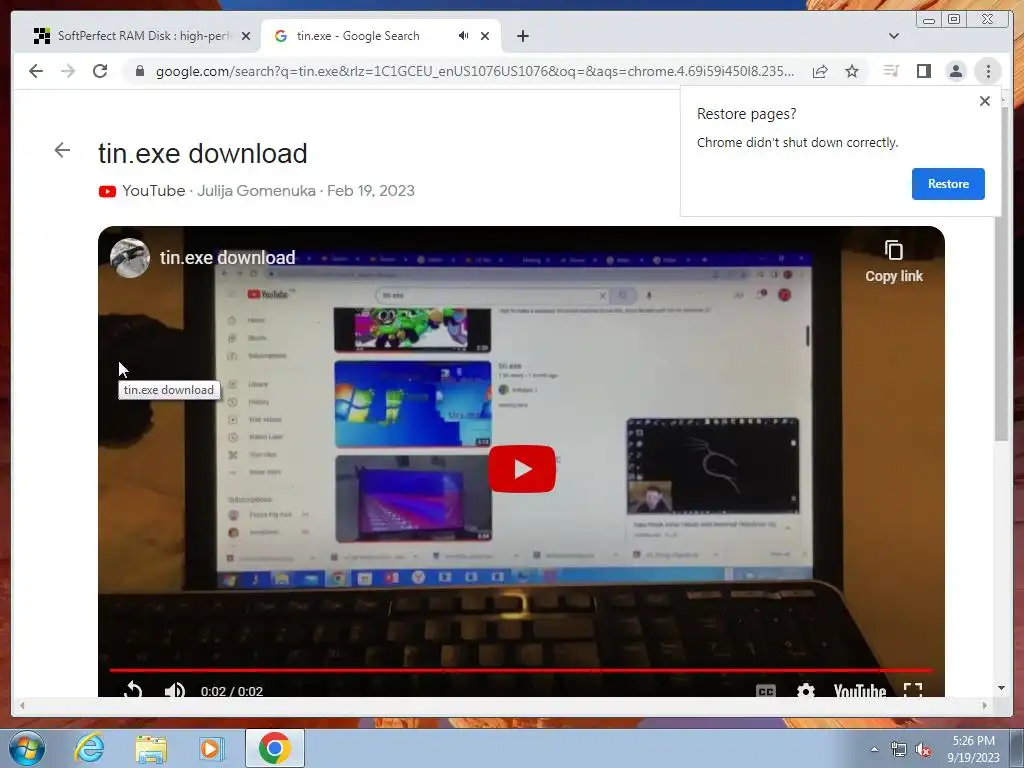Viewport: 1024px width, 768px height.
Task: Reload the current page
Action: (100, 71)
